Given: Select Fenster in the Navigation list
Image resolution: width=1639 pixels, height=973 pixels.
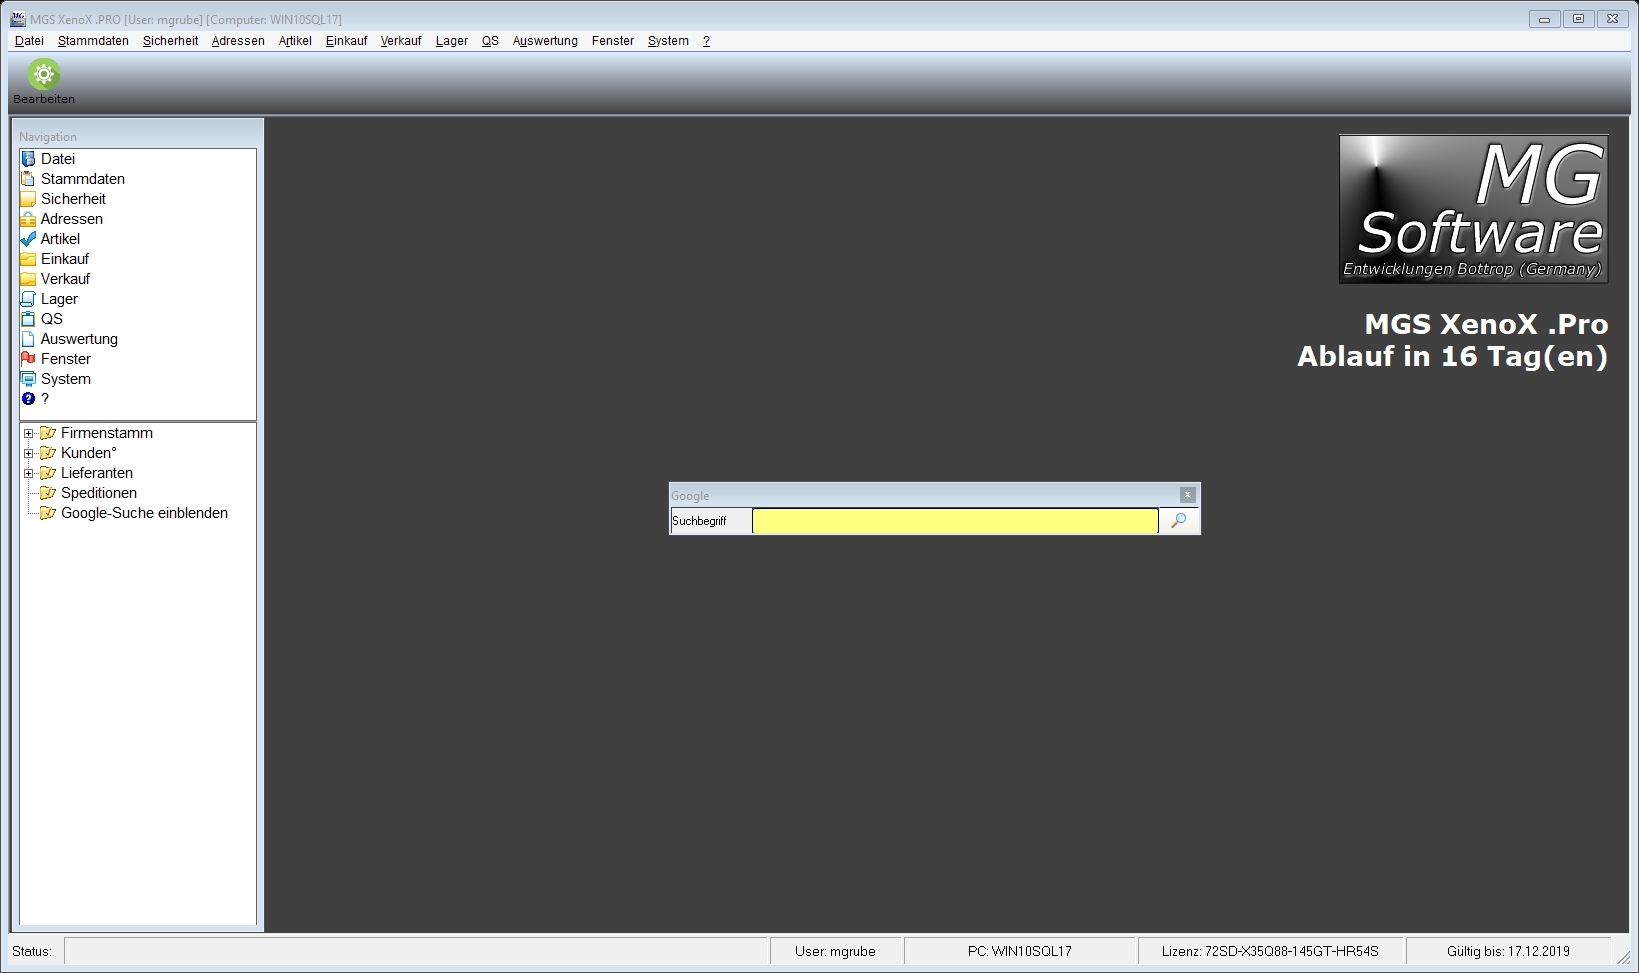Looking at the screenshot, I should point(66,359).
